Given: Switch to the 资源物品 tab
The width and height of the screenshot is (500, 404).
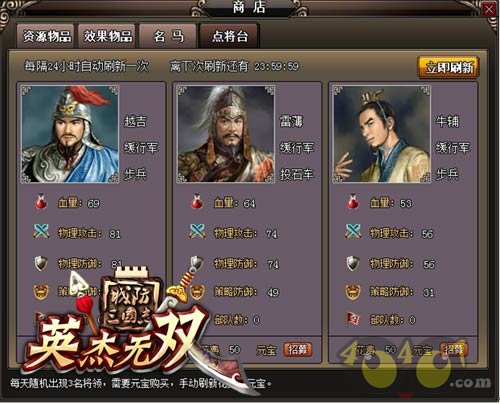Looking at the screenshot, I should click(x=45, y=36).
